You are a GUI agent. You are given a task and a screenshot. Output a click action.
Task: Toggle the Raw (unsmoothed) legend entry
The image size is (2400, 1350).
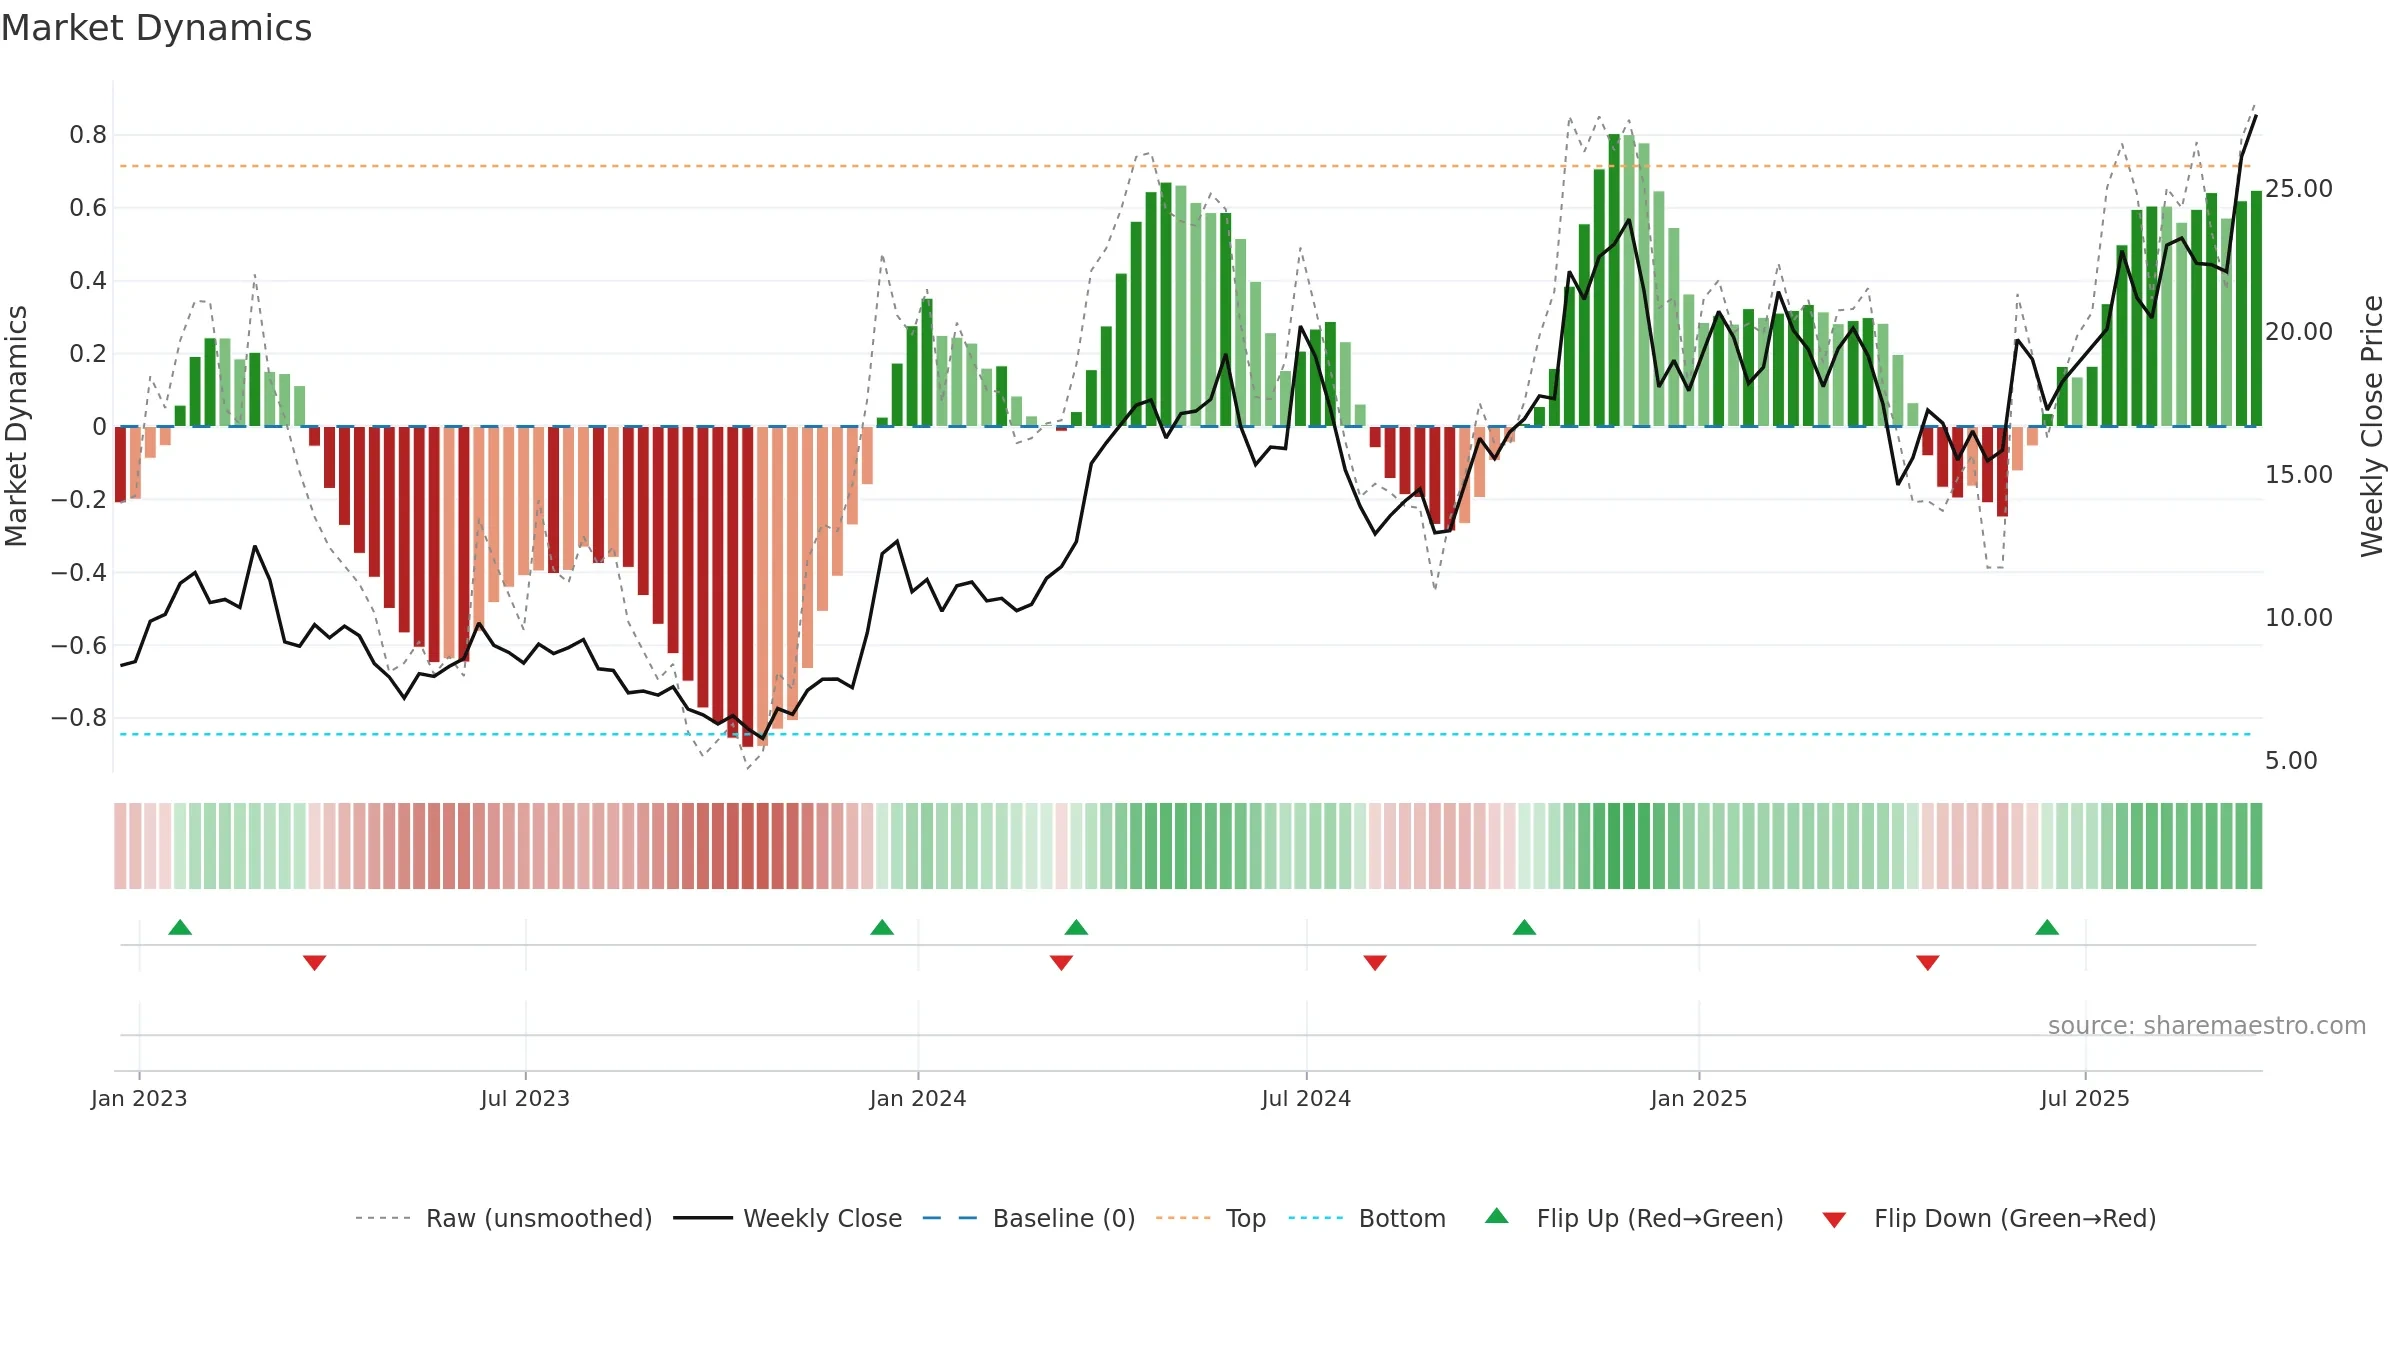[504, 1218]
